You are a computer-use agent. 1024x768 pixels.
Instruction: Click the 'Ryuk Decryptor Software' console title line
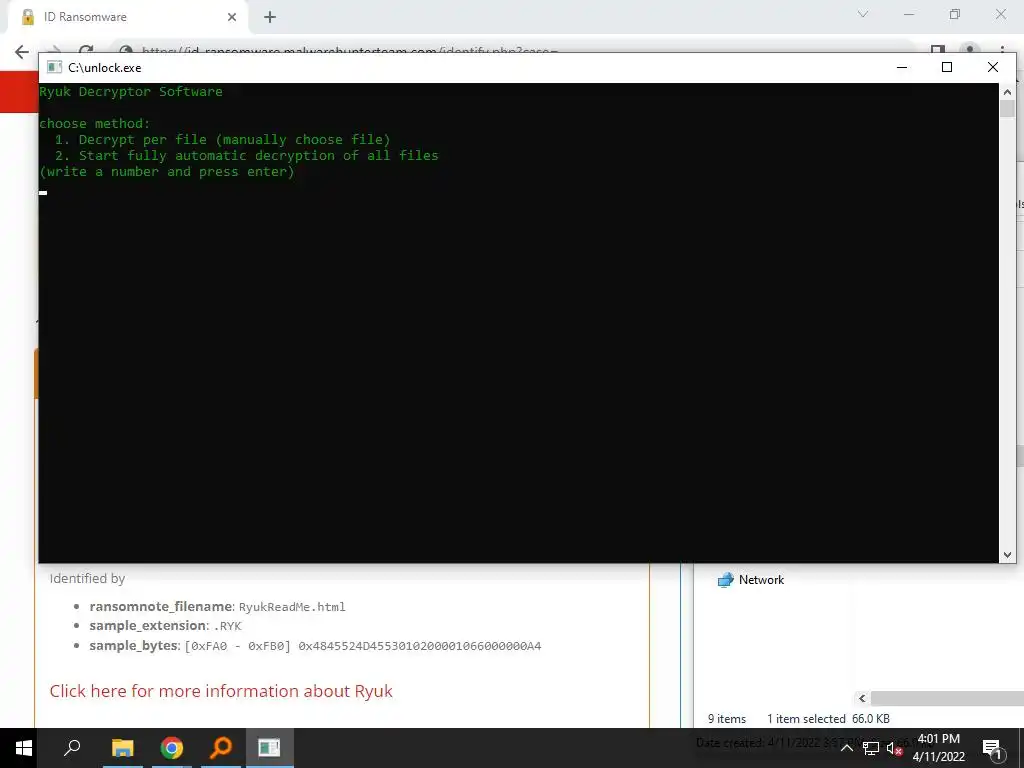pyautogui.click(x=131, y=92)
